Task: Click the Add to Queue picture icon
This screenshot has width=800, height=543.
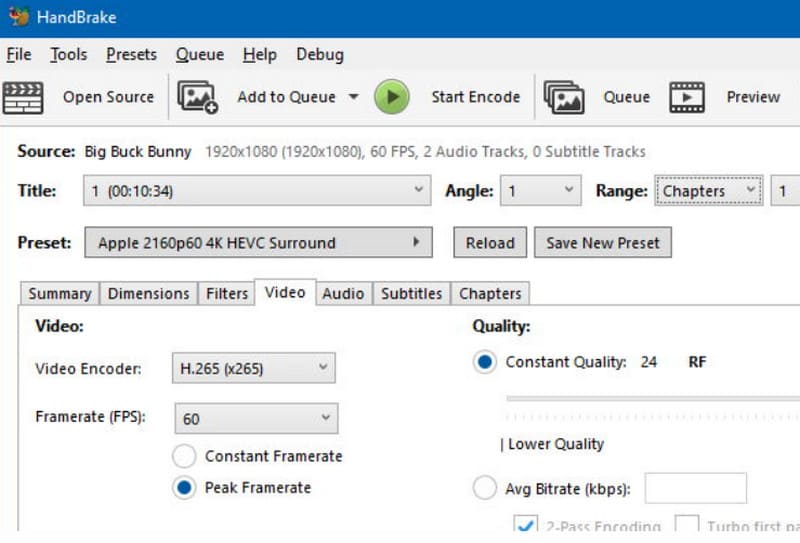Action: click(x=197, y=97)
